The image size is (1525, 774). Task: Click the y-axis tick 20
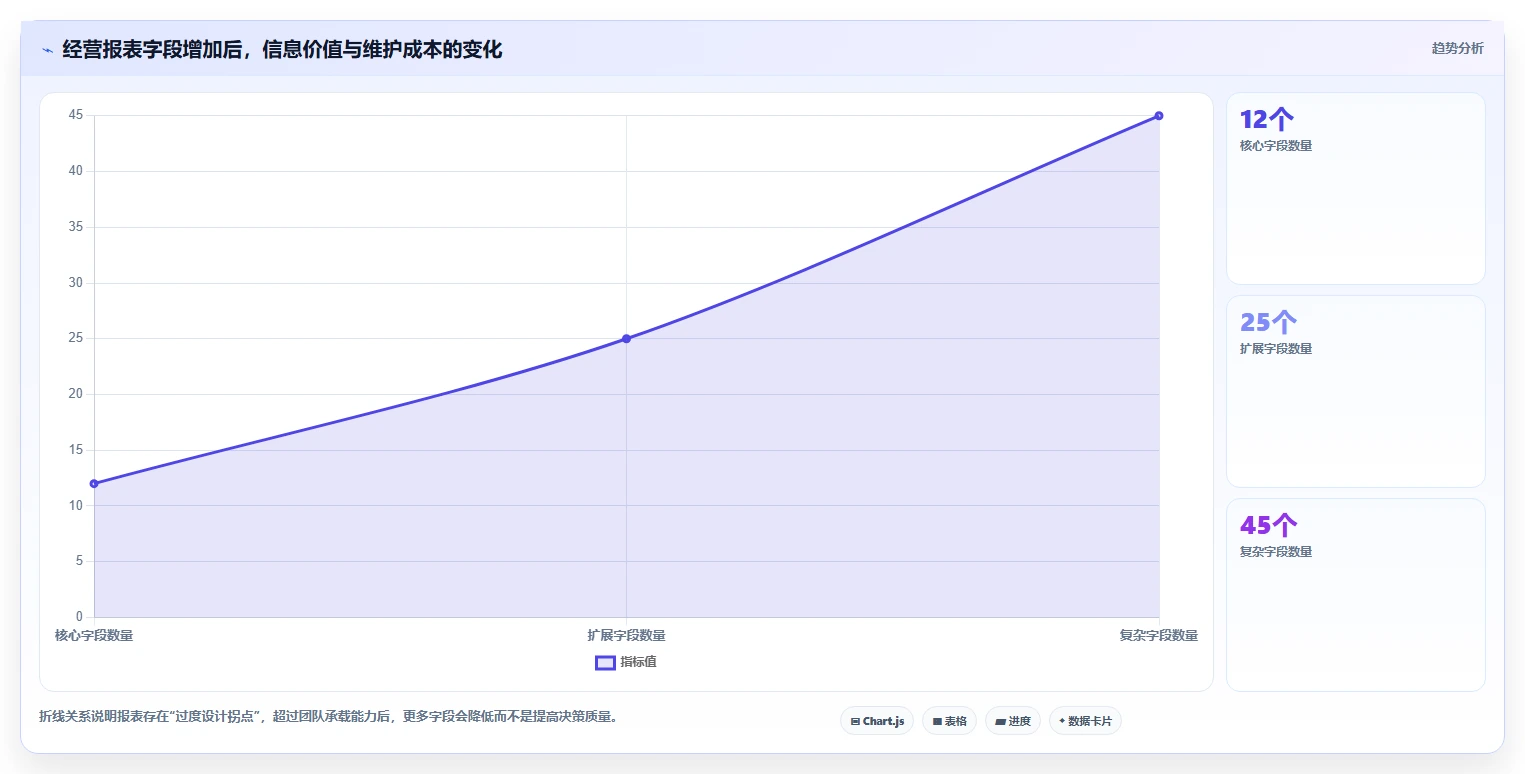[x=75, y=394]
